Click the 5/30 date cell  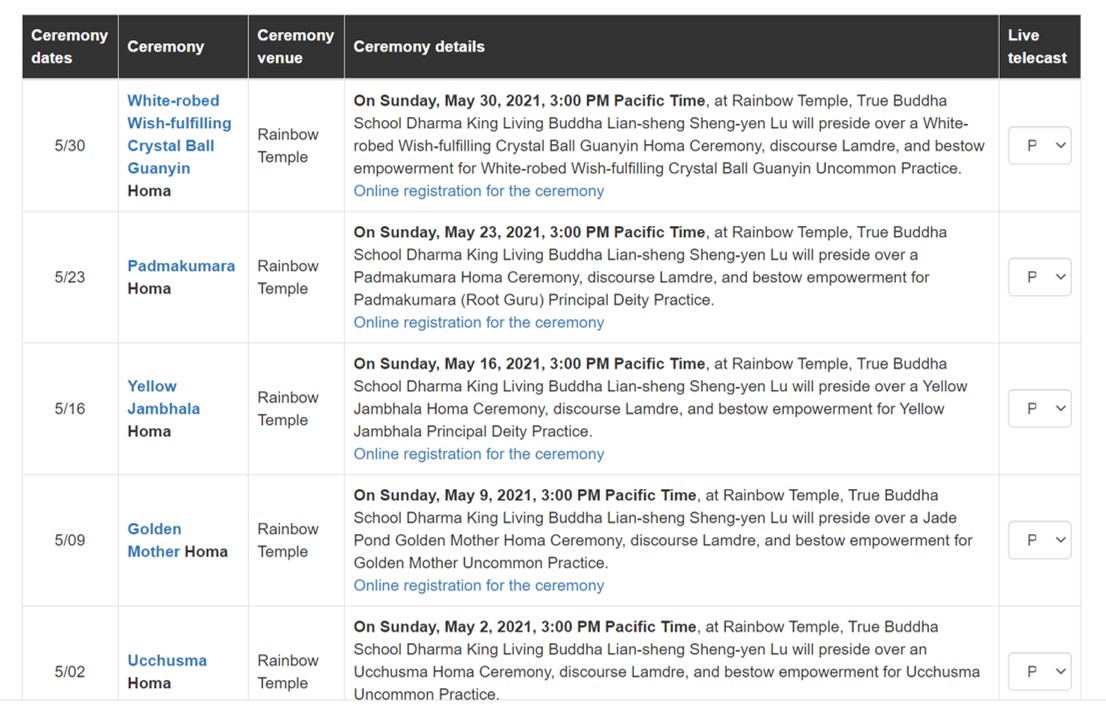point(70,145)
